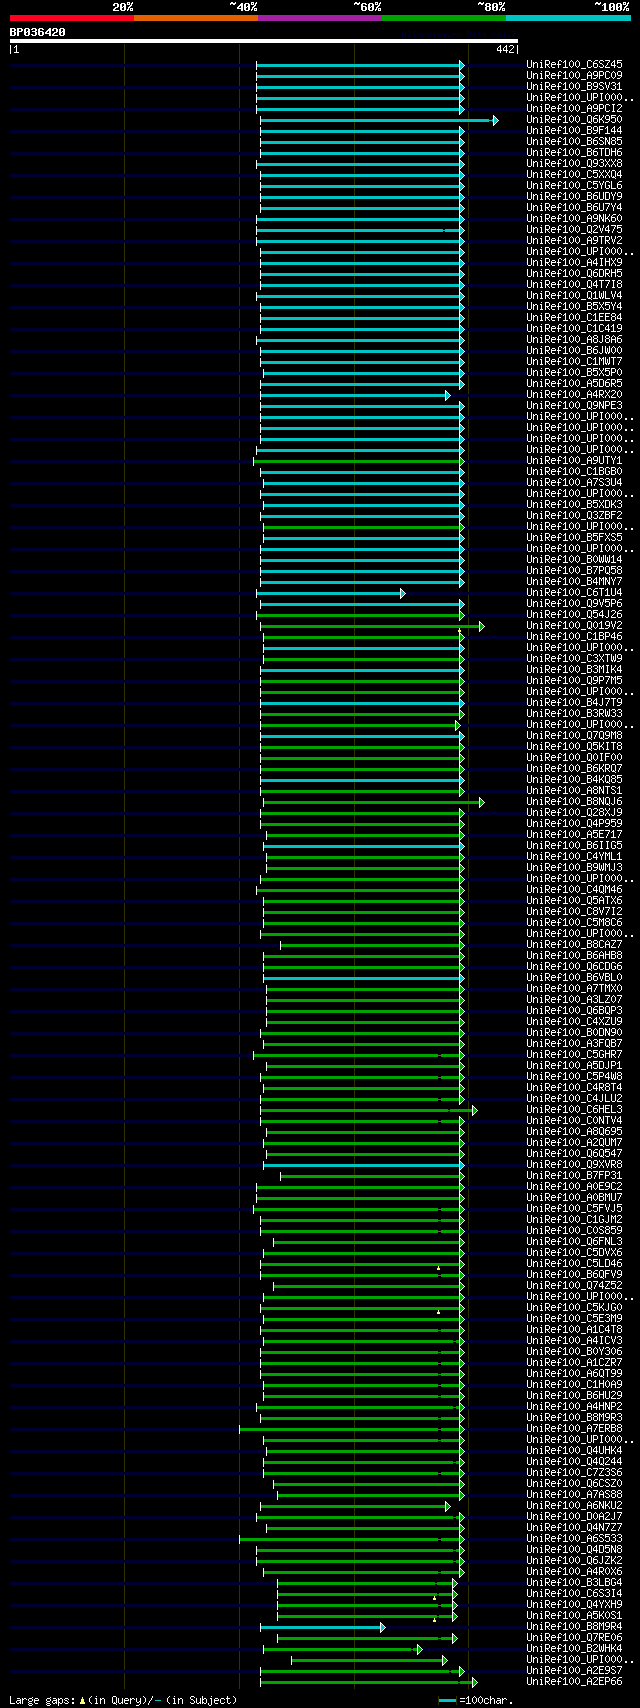Select hit UniRef100_B6TDH6
This screenshot has width=640, height=1708.
(574, 153)
